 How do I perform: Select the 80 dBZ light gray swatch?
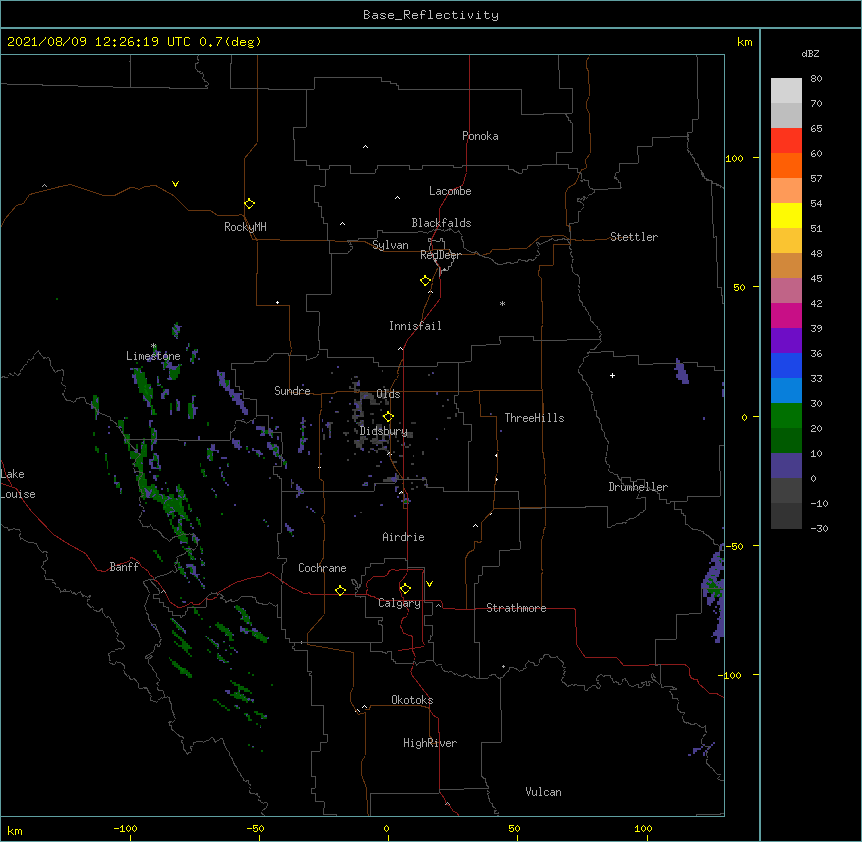click(786, 91)
